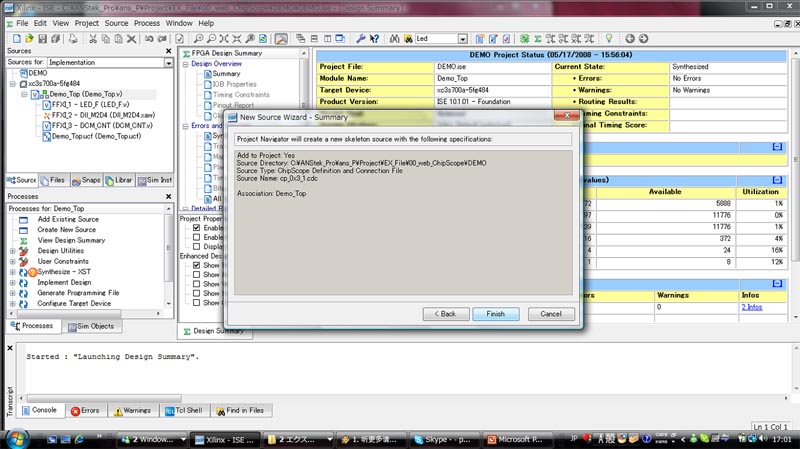The height and width of the screenshot is (449, 800).
Task: Click the toolbar Back arrow circle icon
Action: pos(630,39)
